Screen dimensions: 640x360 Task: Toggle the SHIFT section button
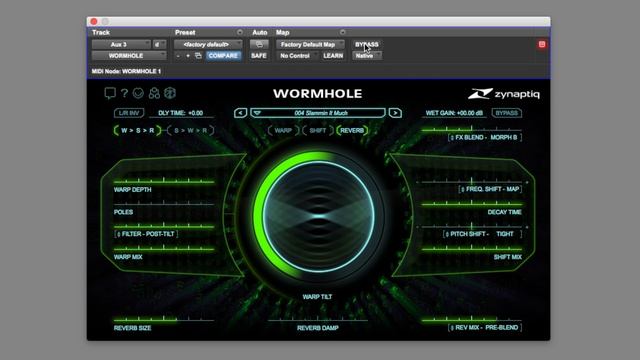coord(318,130)
